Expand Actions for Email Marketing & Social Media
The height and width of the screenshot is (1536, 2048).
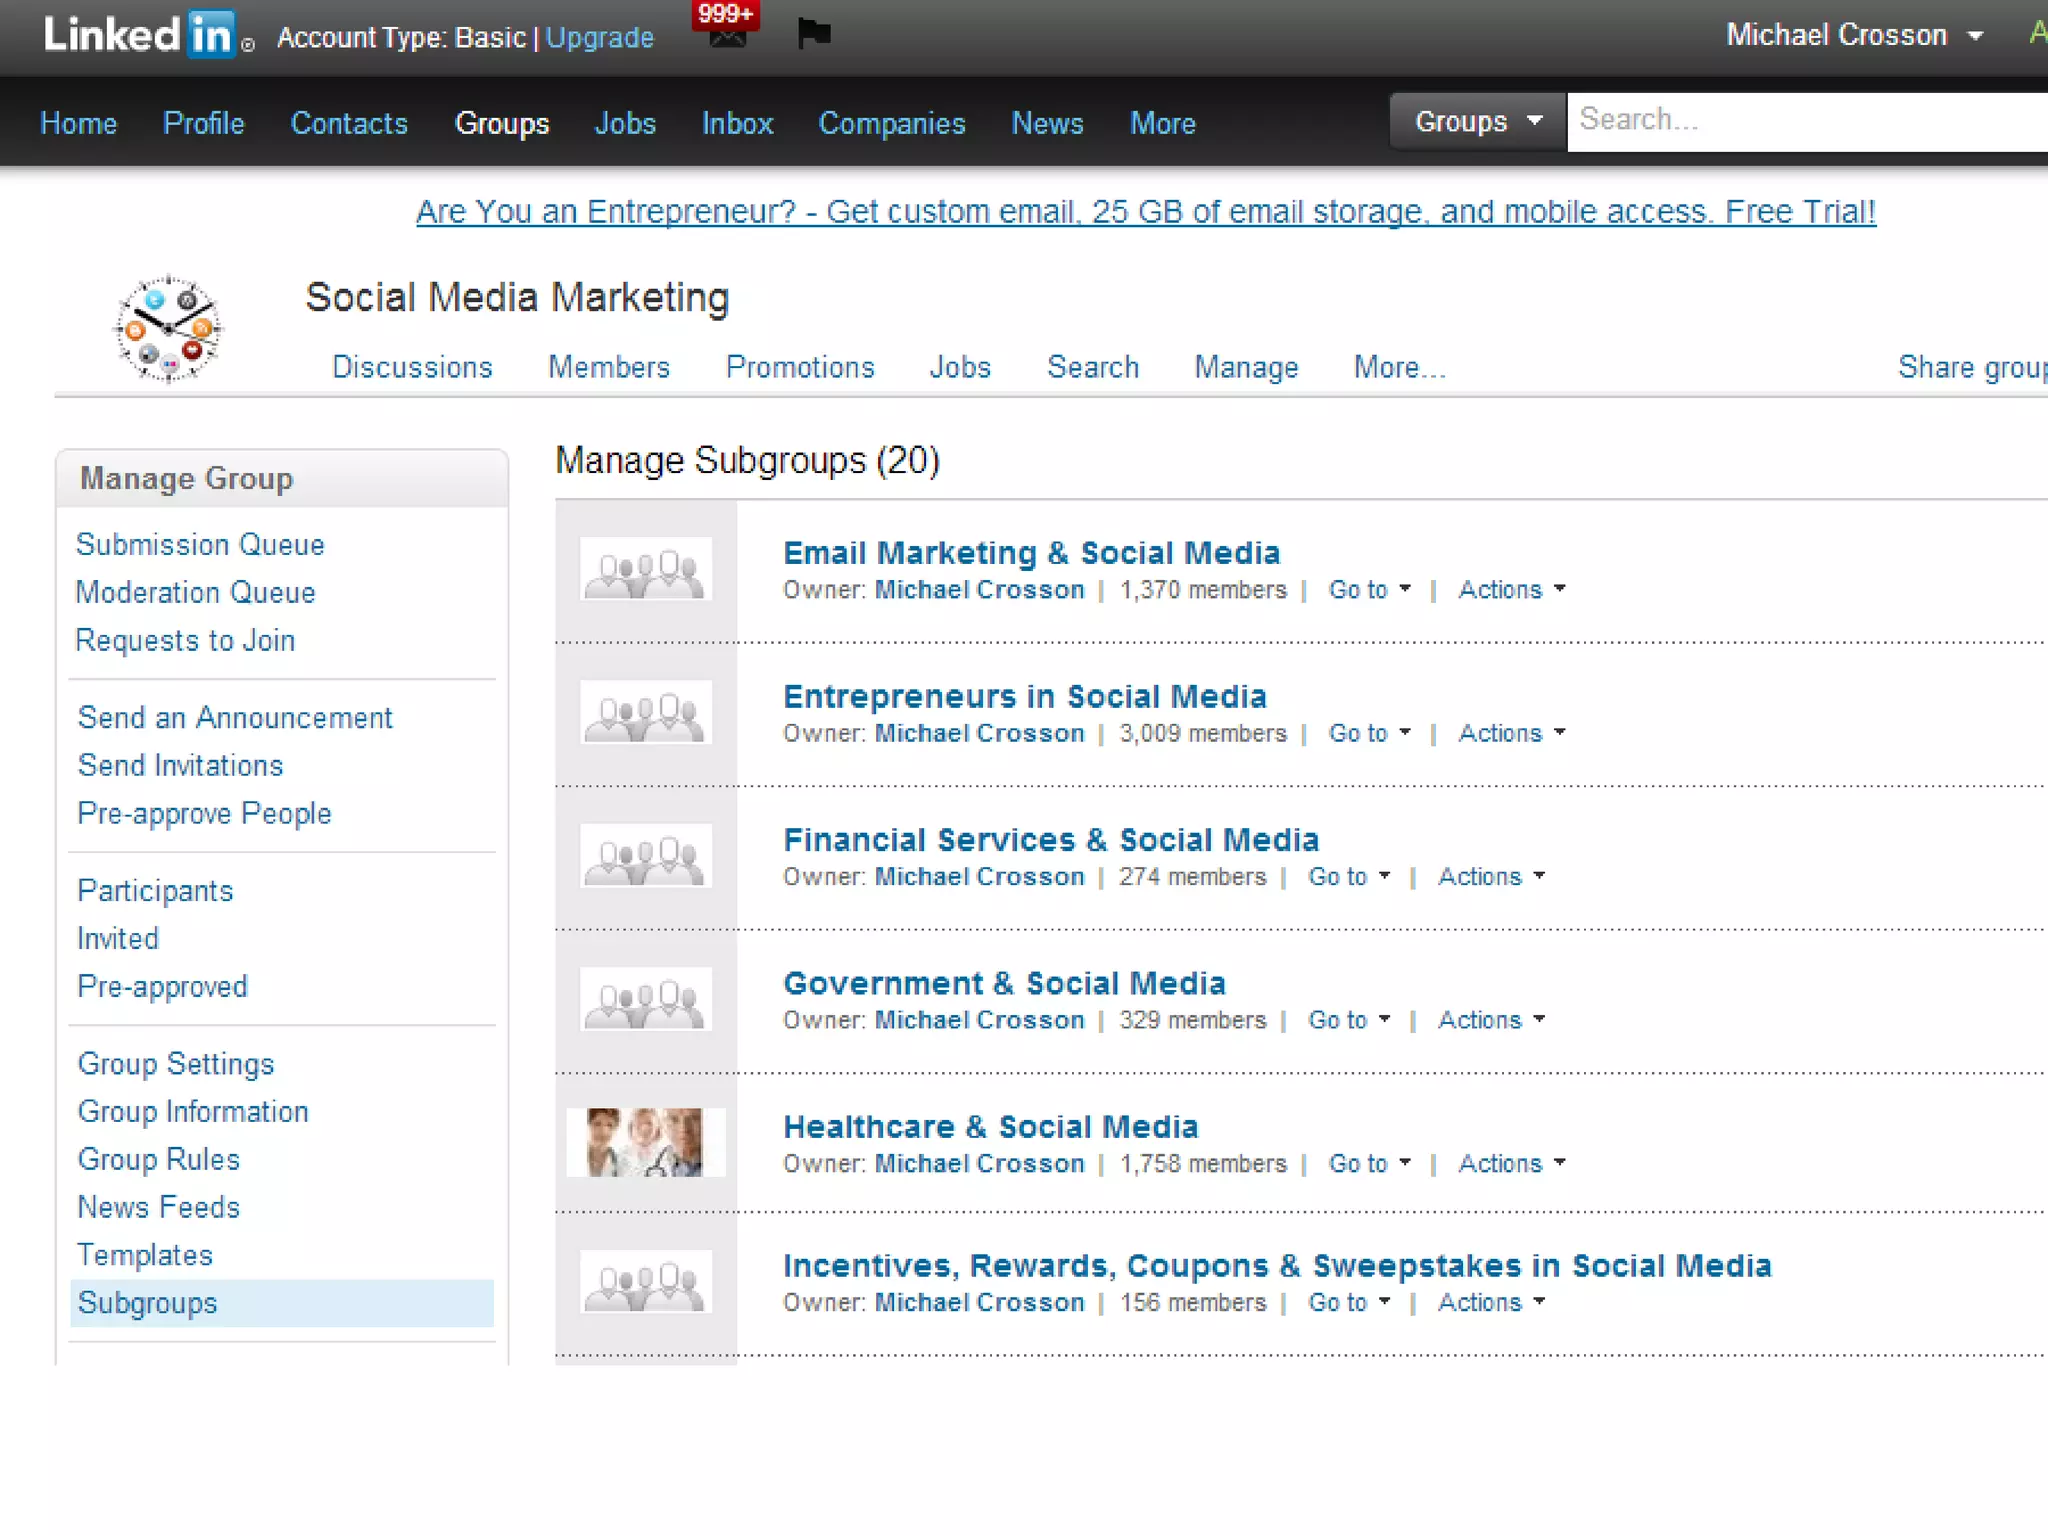pyautogui.click(x=1511, y=590)
